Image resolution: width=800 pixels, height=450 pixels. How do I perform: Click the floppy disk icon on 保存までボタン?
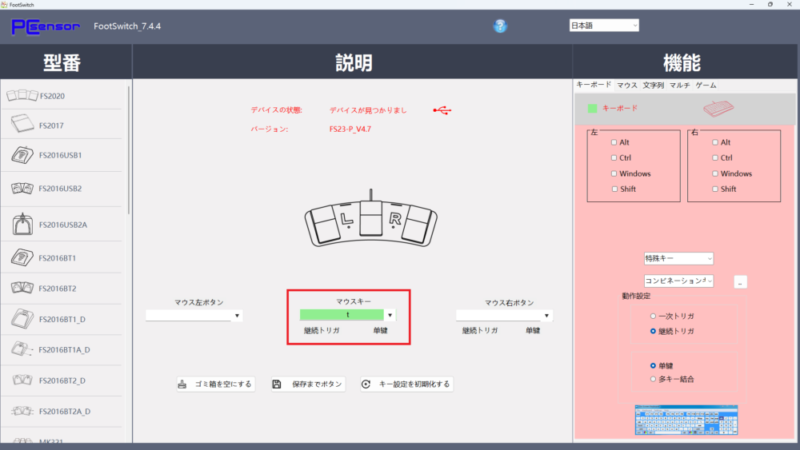tap(277, 384)
